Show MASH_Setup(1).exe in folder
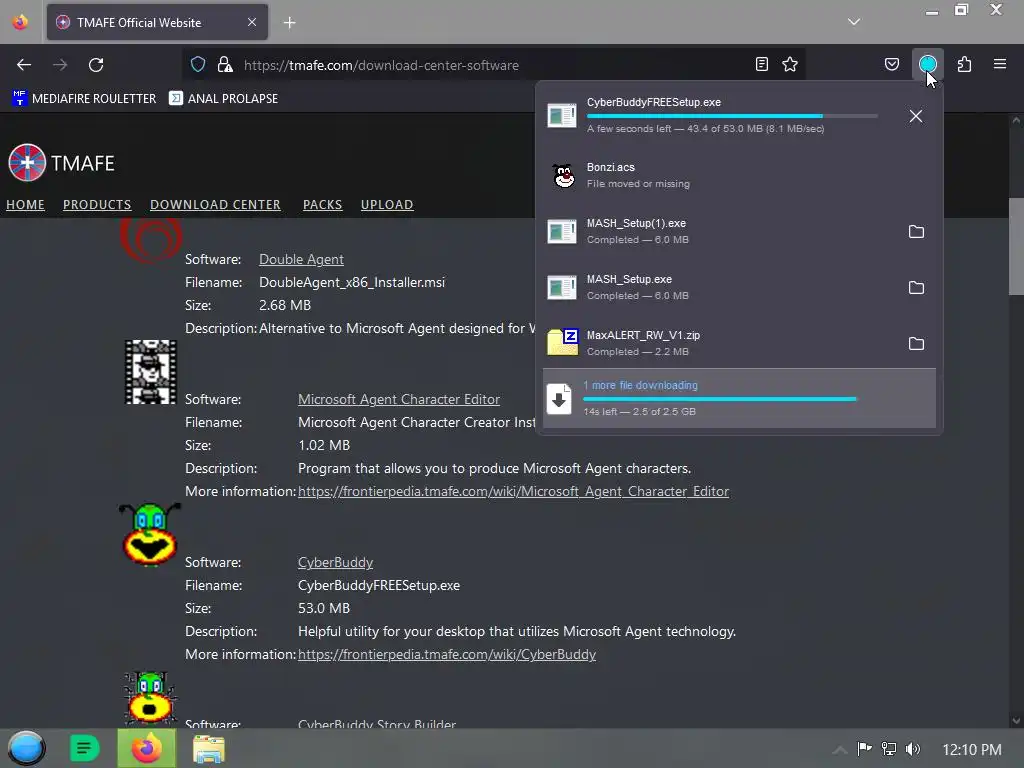The width and height of the screenshot is (1024, 768). (x=916, y=232)
